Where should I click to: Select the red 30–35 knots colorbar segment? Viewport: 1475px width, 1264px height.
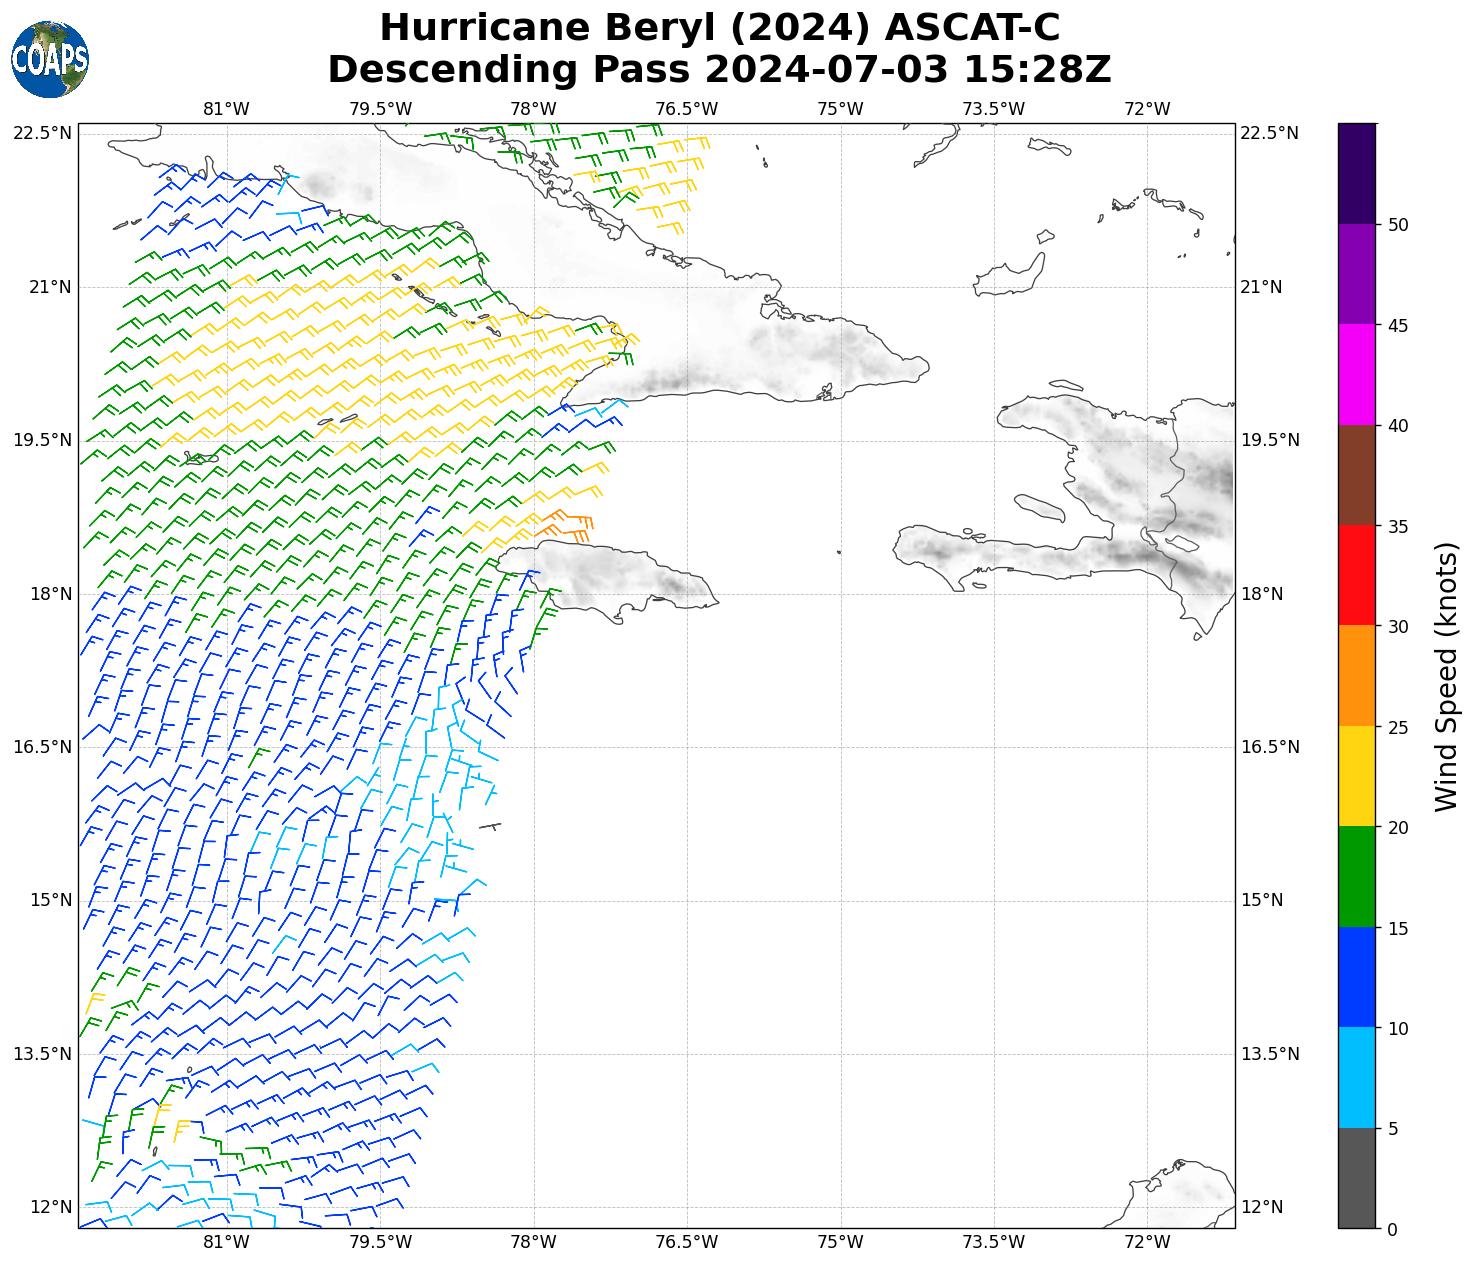pyautogui.click(x=1356, y=575)
